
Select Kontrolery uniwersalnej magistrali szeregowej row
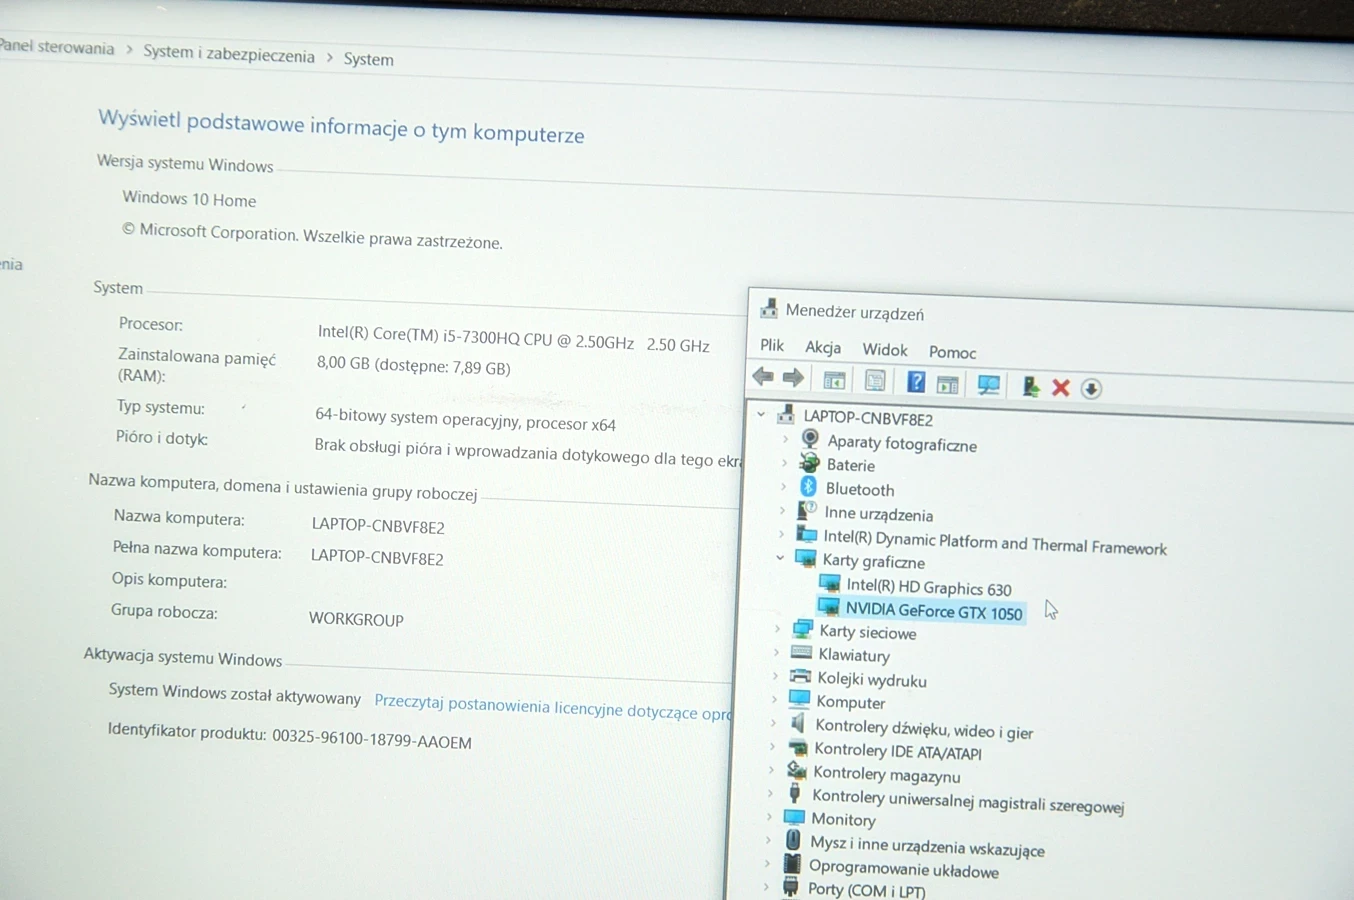point(968,801)
